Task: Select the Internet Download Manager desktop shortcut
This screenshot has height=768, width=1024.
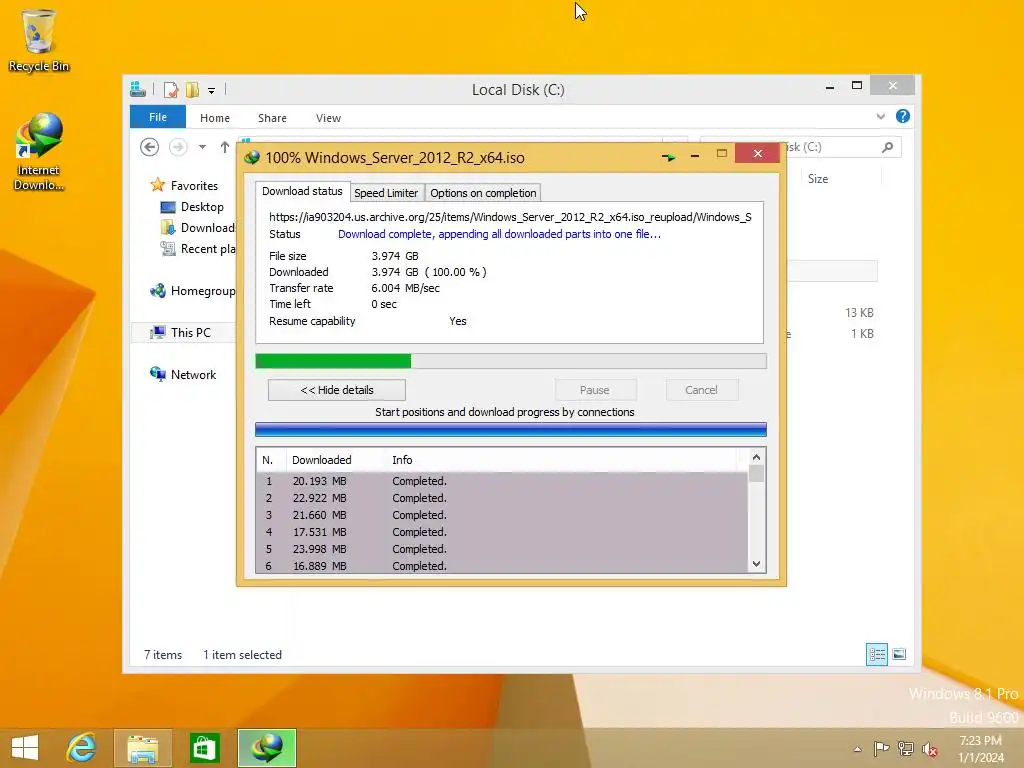Action: point(39,152)
